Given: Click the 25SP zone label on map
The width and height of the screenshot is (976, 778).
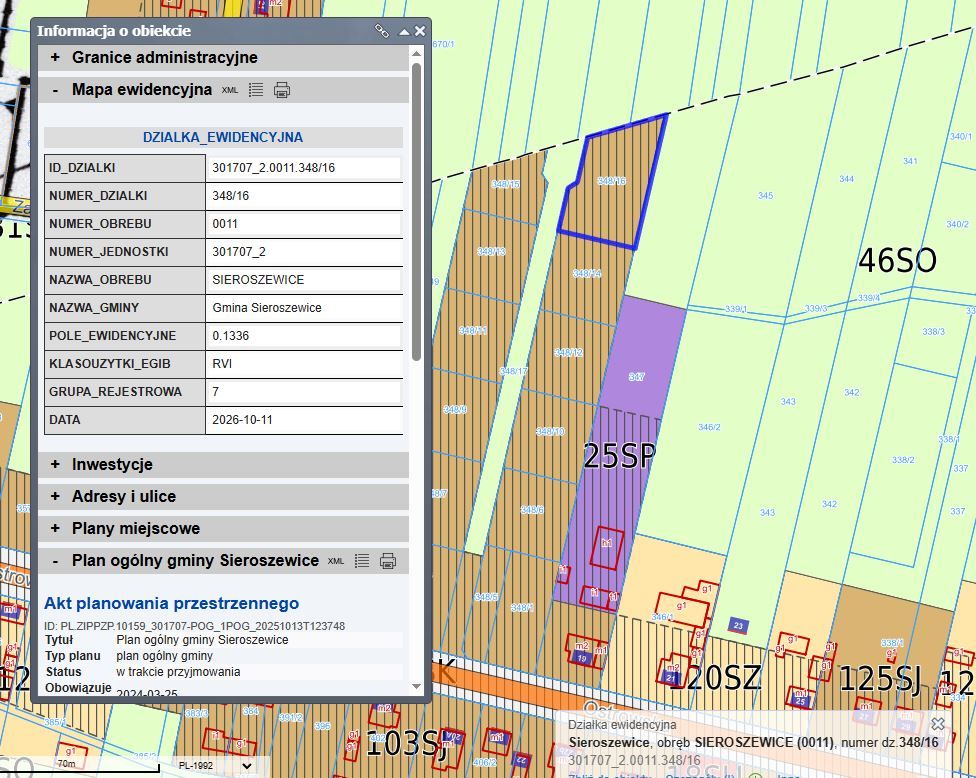Looking at the screenshot, I should [x=619, y=456].
